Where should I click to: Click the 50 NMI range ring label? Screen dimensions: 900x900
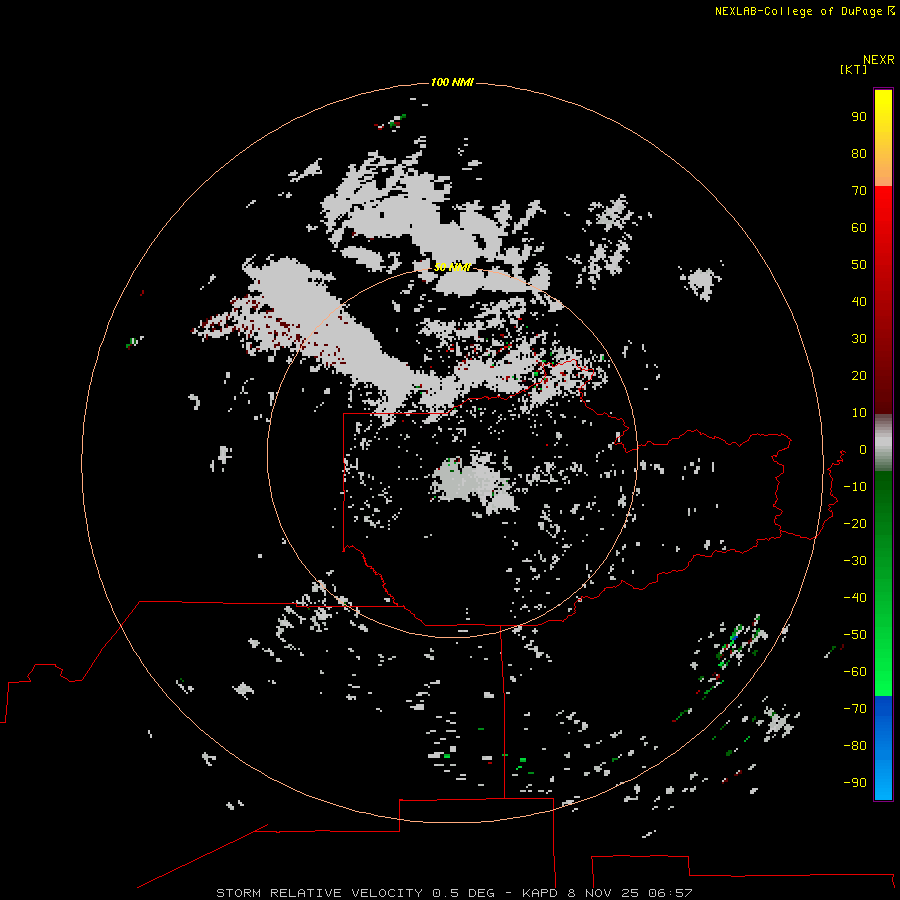452,267
